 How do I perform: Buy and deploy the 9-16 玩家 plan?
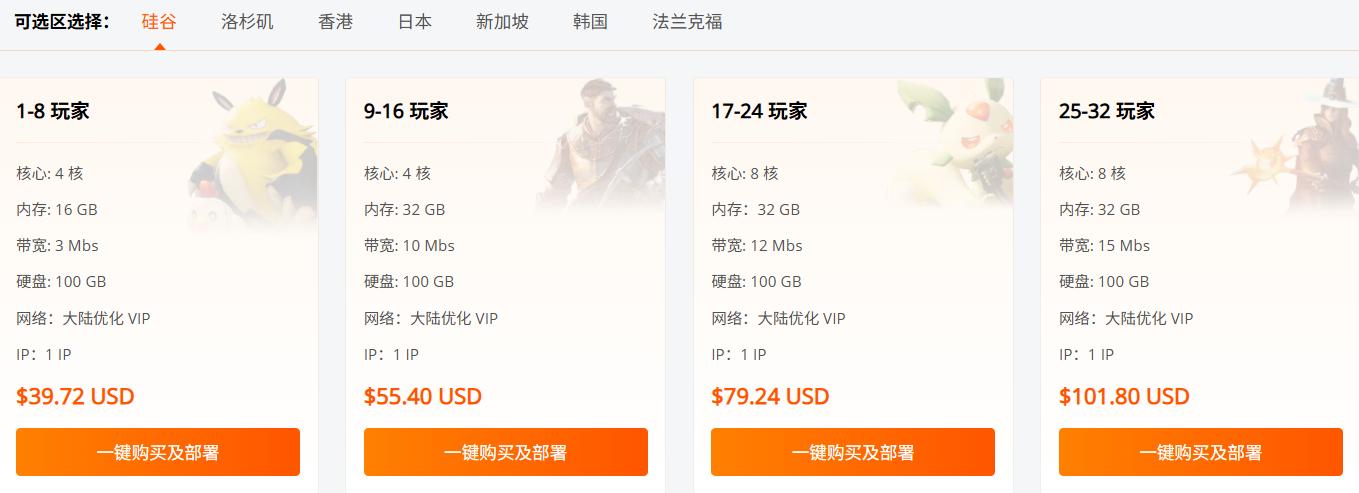click(x=505, y=452)
